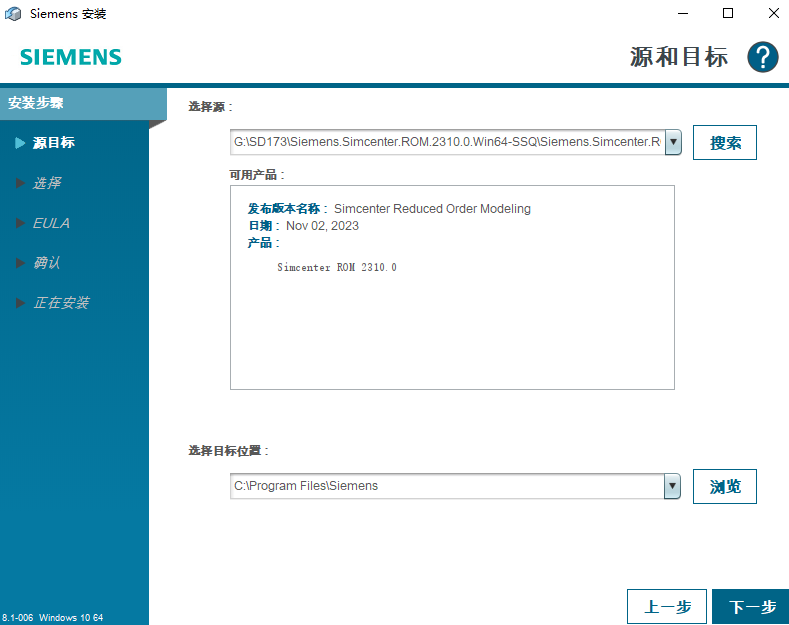The width and height of the screenshot is (789, 625).
Task: Click the 产品 label in the products box
Action: coord(263,243)
